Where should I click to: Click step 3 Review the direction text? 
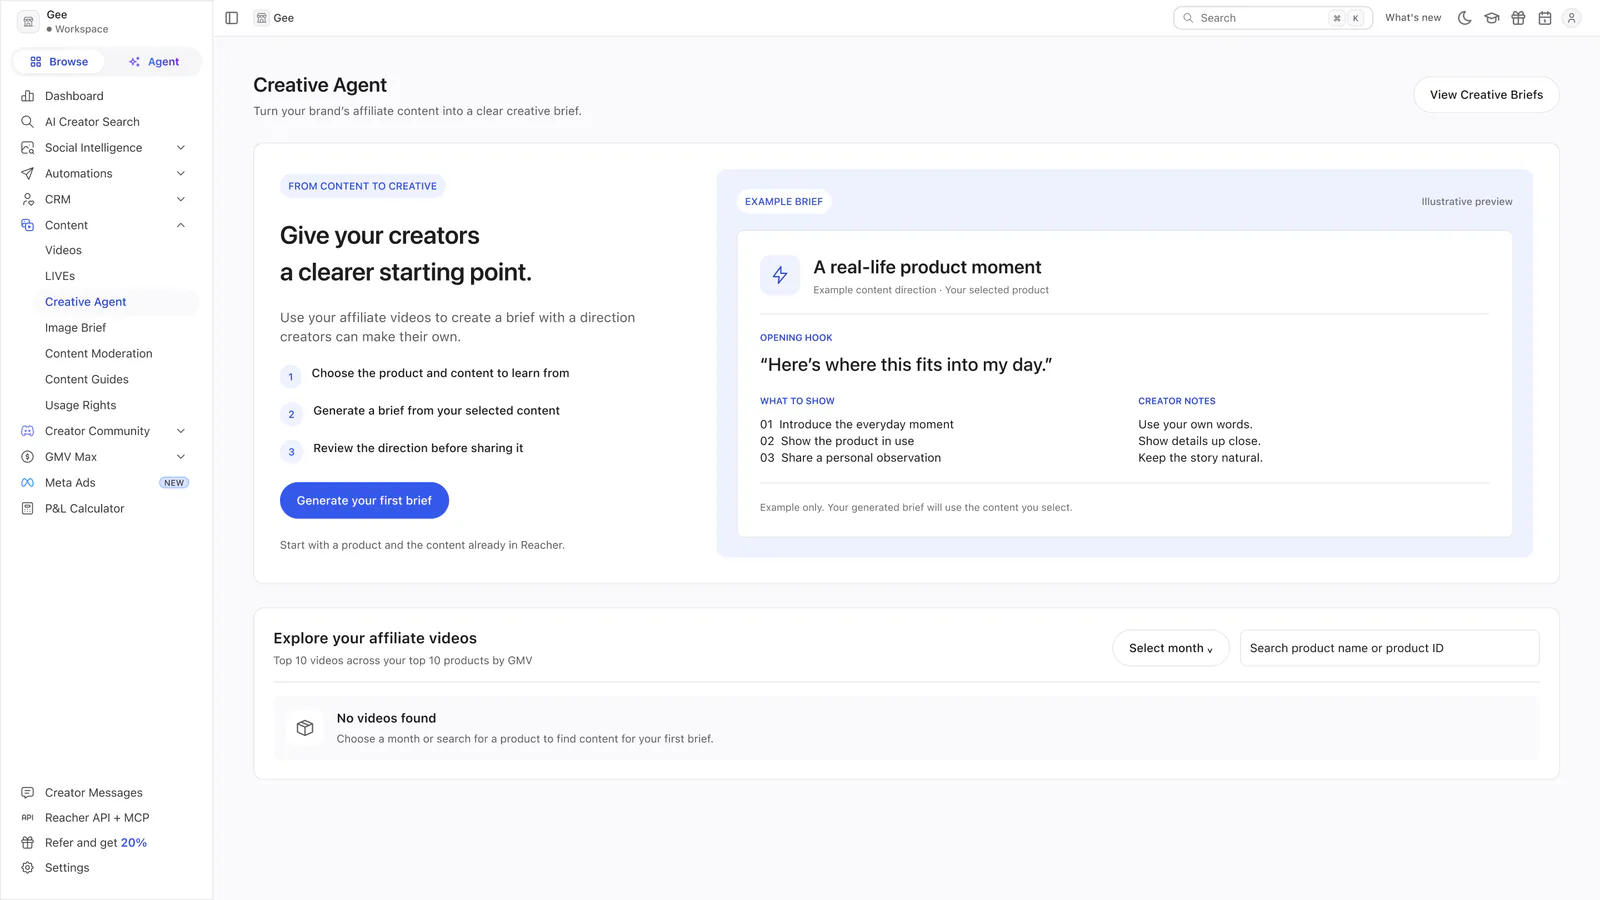[x=418, y=449]
